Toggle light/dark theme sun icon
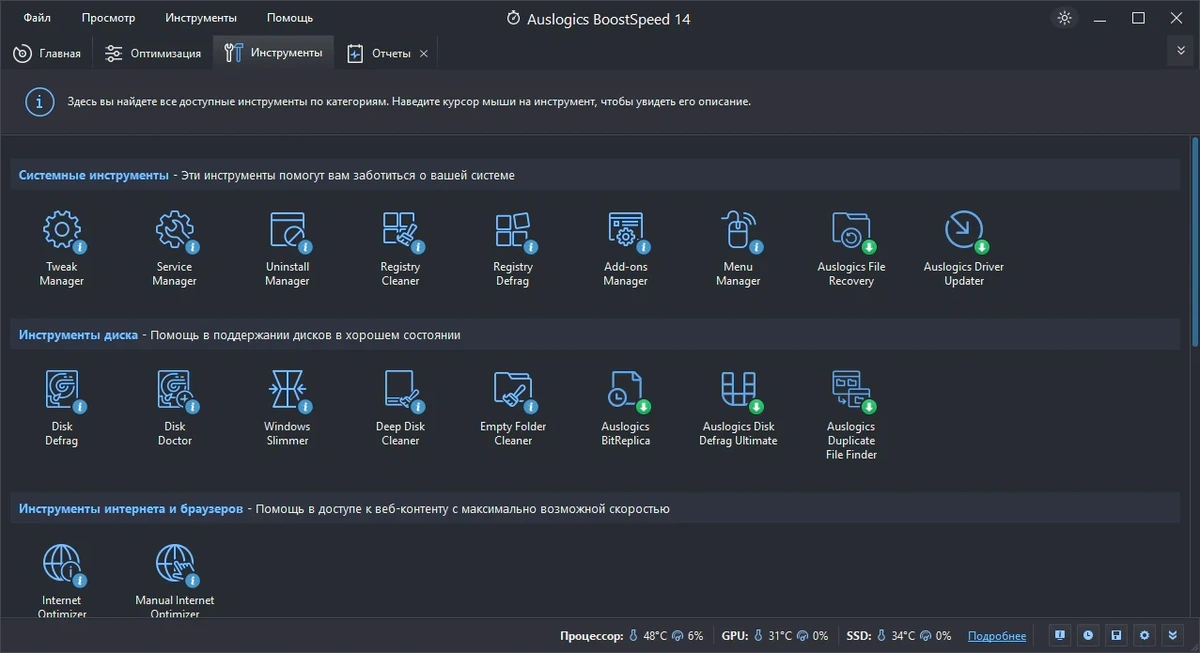This screenshot has height=653, width=1200. point(1064,18)
